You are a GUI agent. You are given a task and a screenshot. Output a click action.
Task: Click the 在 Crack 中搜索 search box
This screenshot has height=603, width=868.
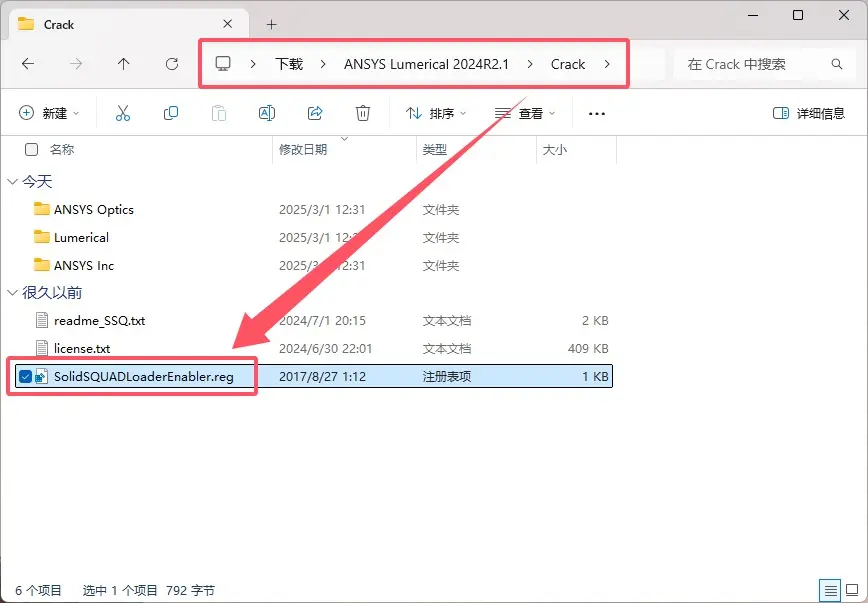[755, 64]
